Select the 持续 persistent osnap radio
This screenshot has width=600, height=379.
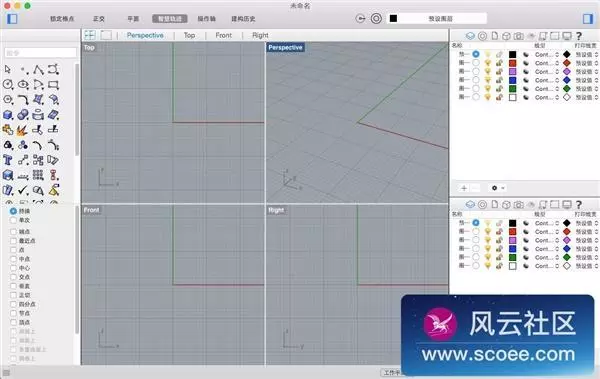click(13, 211)
